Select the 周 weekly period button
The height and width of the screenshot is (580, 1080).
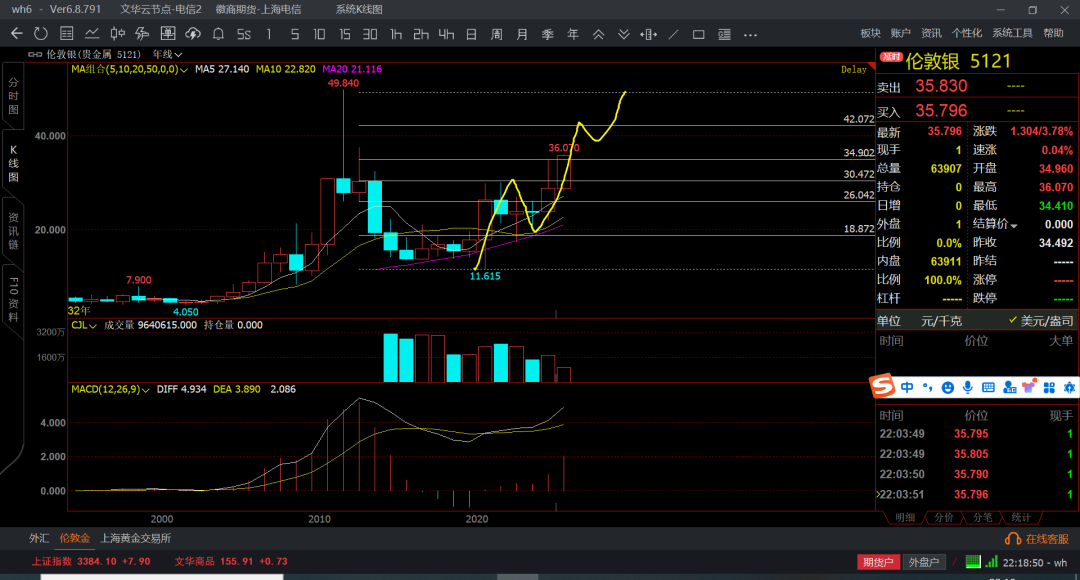point(497,34)
